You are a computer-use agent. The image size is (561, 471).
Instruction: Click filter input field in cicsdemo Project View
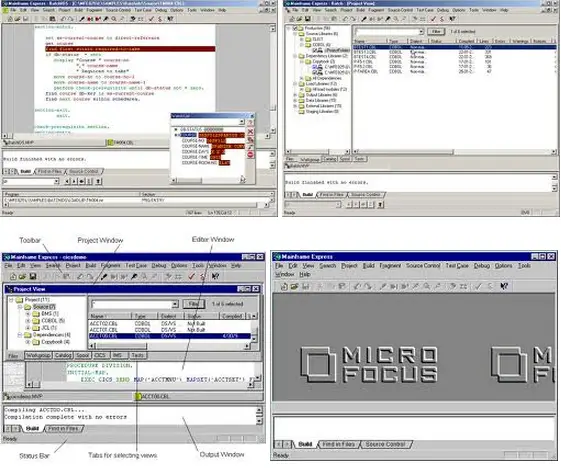click(x=131, y=304)
